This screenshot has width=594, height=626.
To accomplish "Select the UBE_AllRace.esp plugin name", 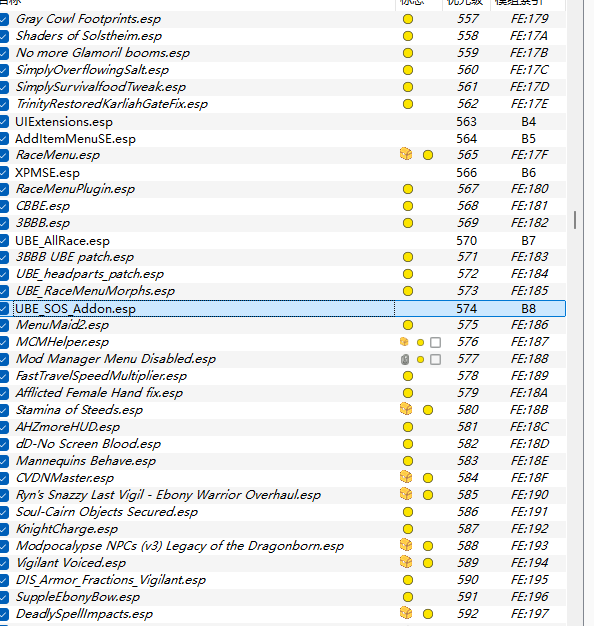I will tap(62, 241).
